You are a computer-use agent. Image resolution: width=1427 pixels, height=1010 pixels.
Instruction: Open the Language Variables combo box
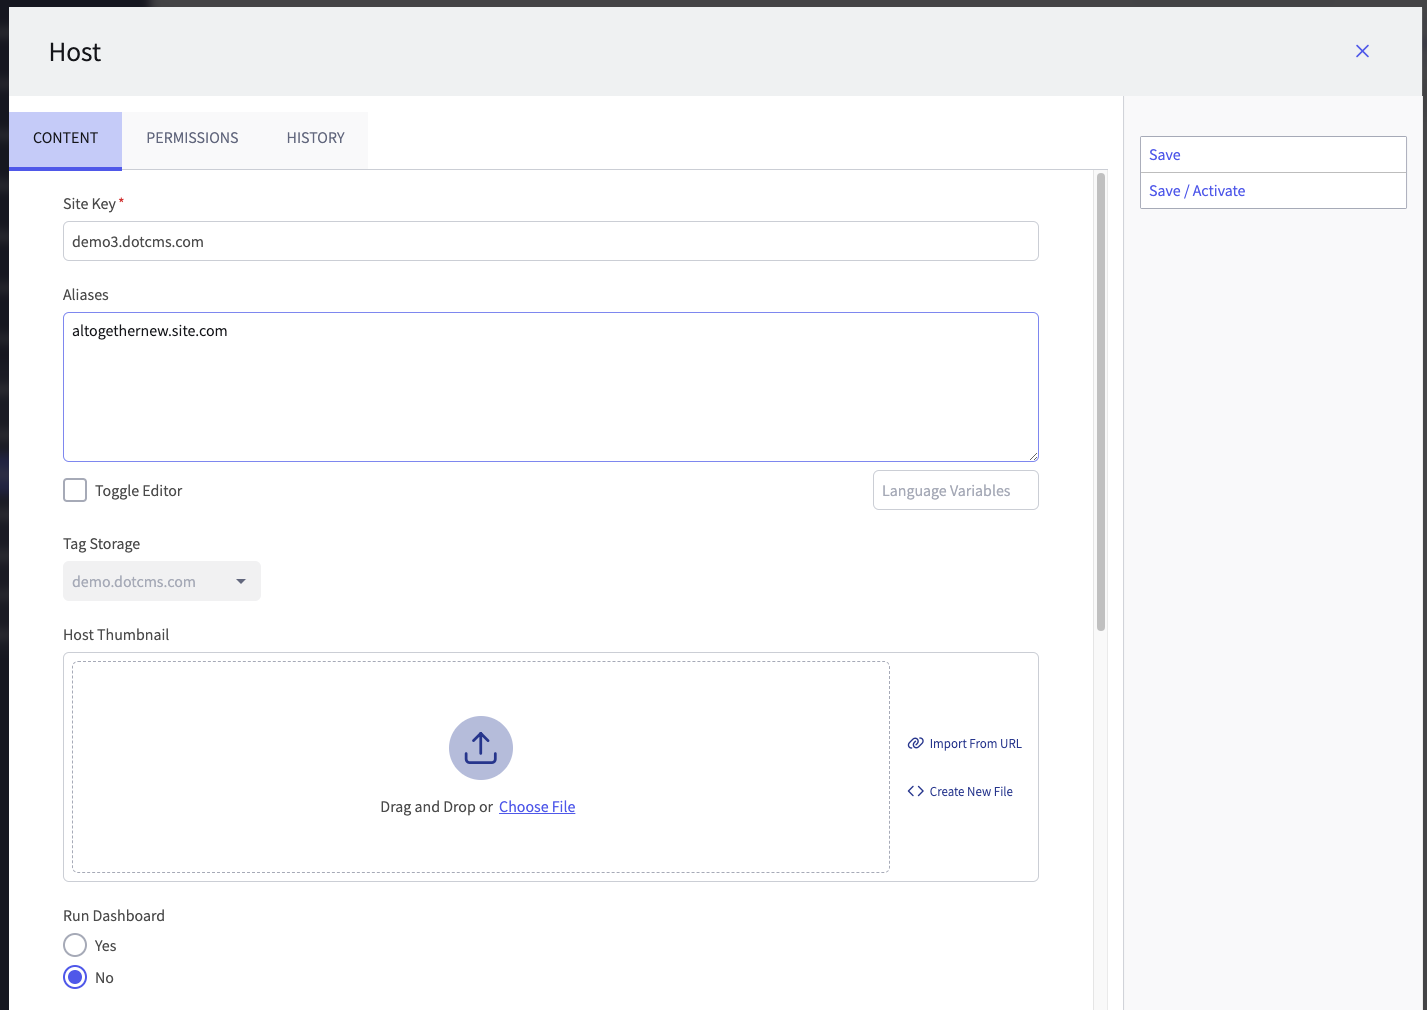(955, 490)
